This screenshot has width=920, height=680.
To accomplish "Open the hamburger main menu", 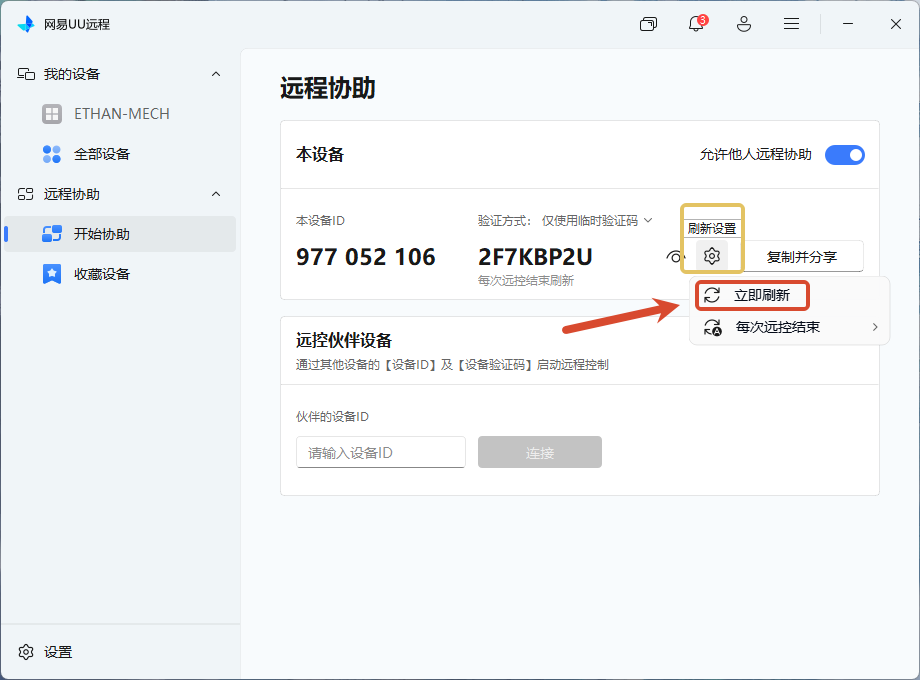I will click(792, 24).
